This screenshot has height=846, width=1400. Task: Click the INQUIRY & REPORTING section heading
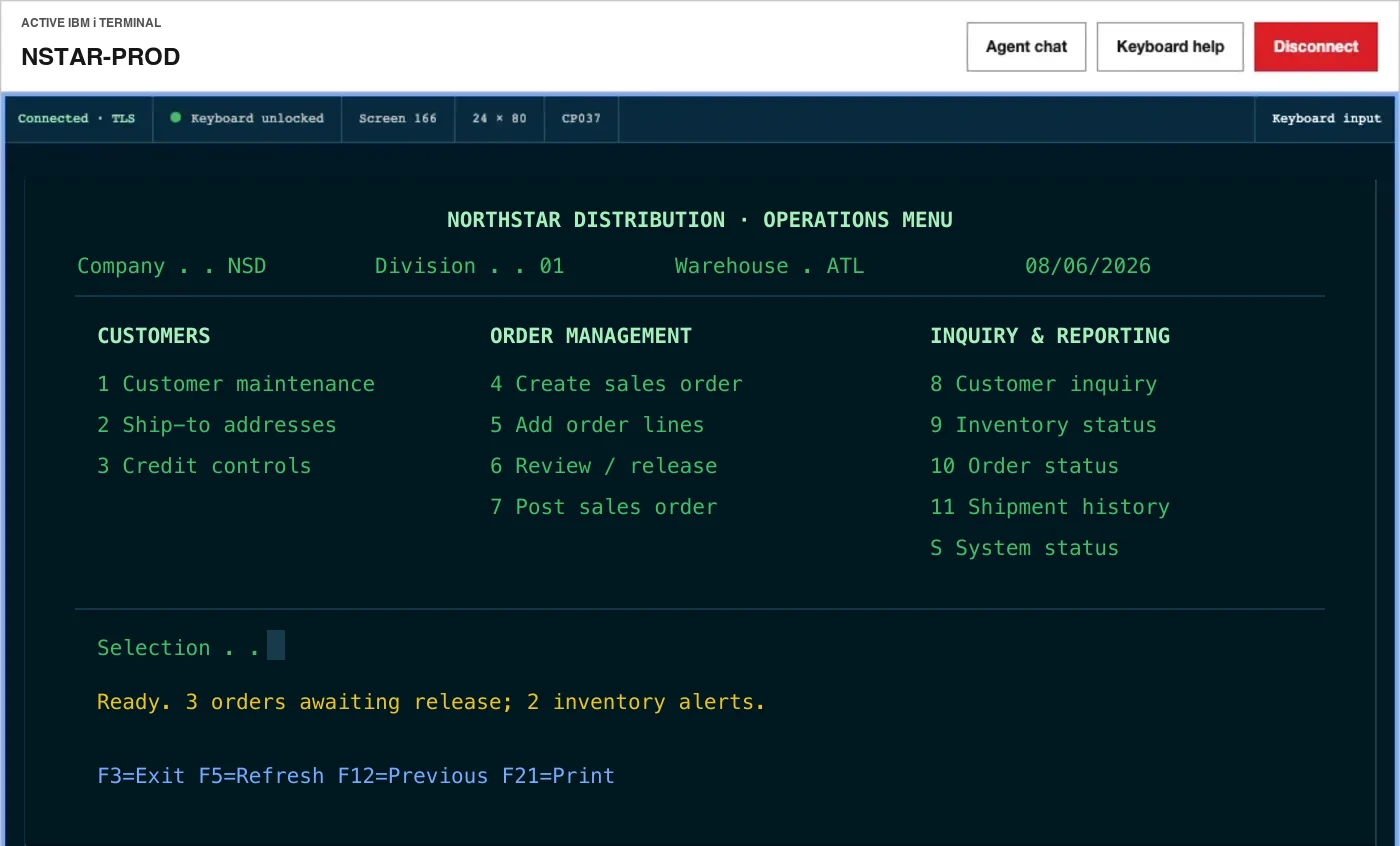point(1050,336)
